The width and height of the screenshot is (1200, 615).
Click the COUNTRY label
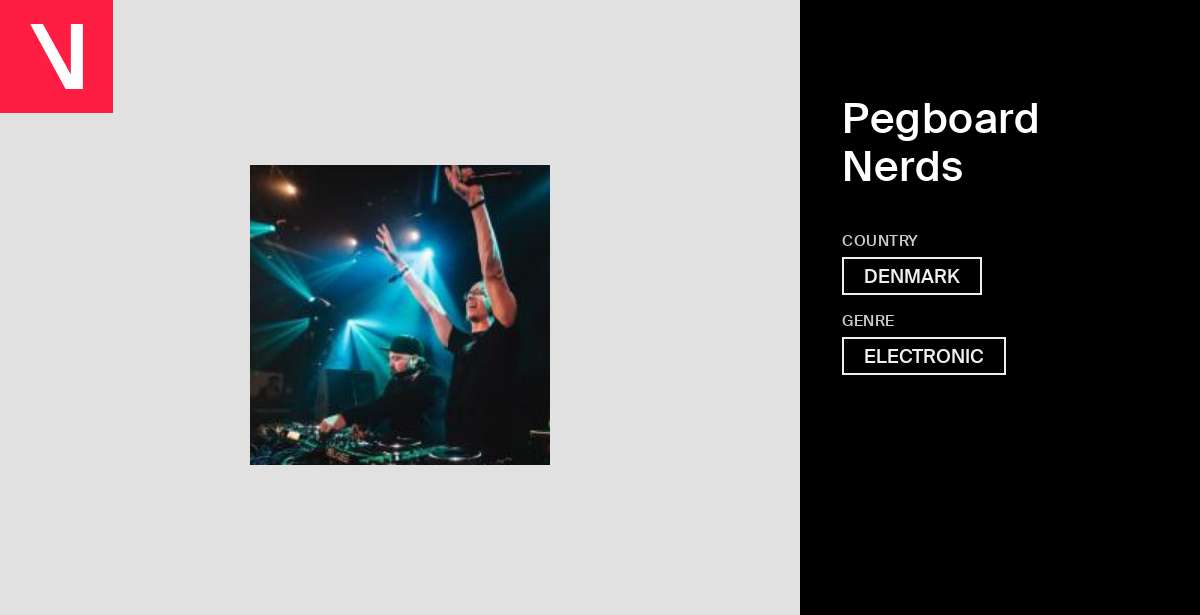coord(880,241)
